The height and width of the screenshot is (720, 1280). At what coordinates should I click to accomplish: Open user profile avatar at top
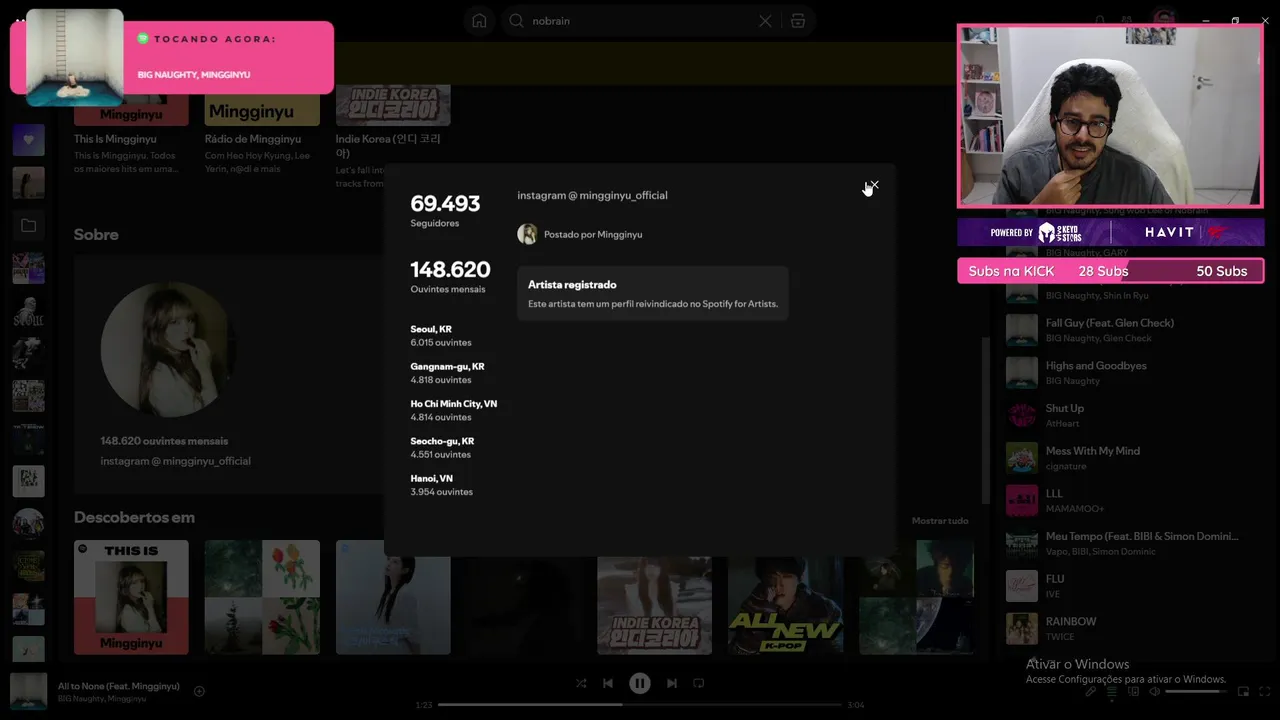coord(1163,17)
